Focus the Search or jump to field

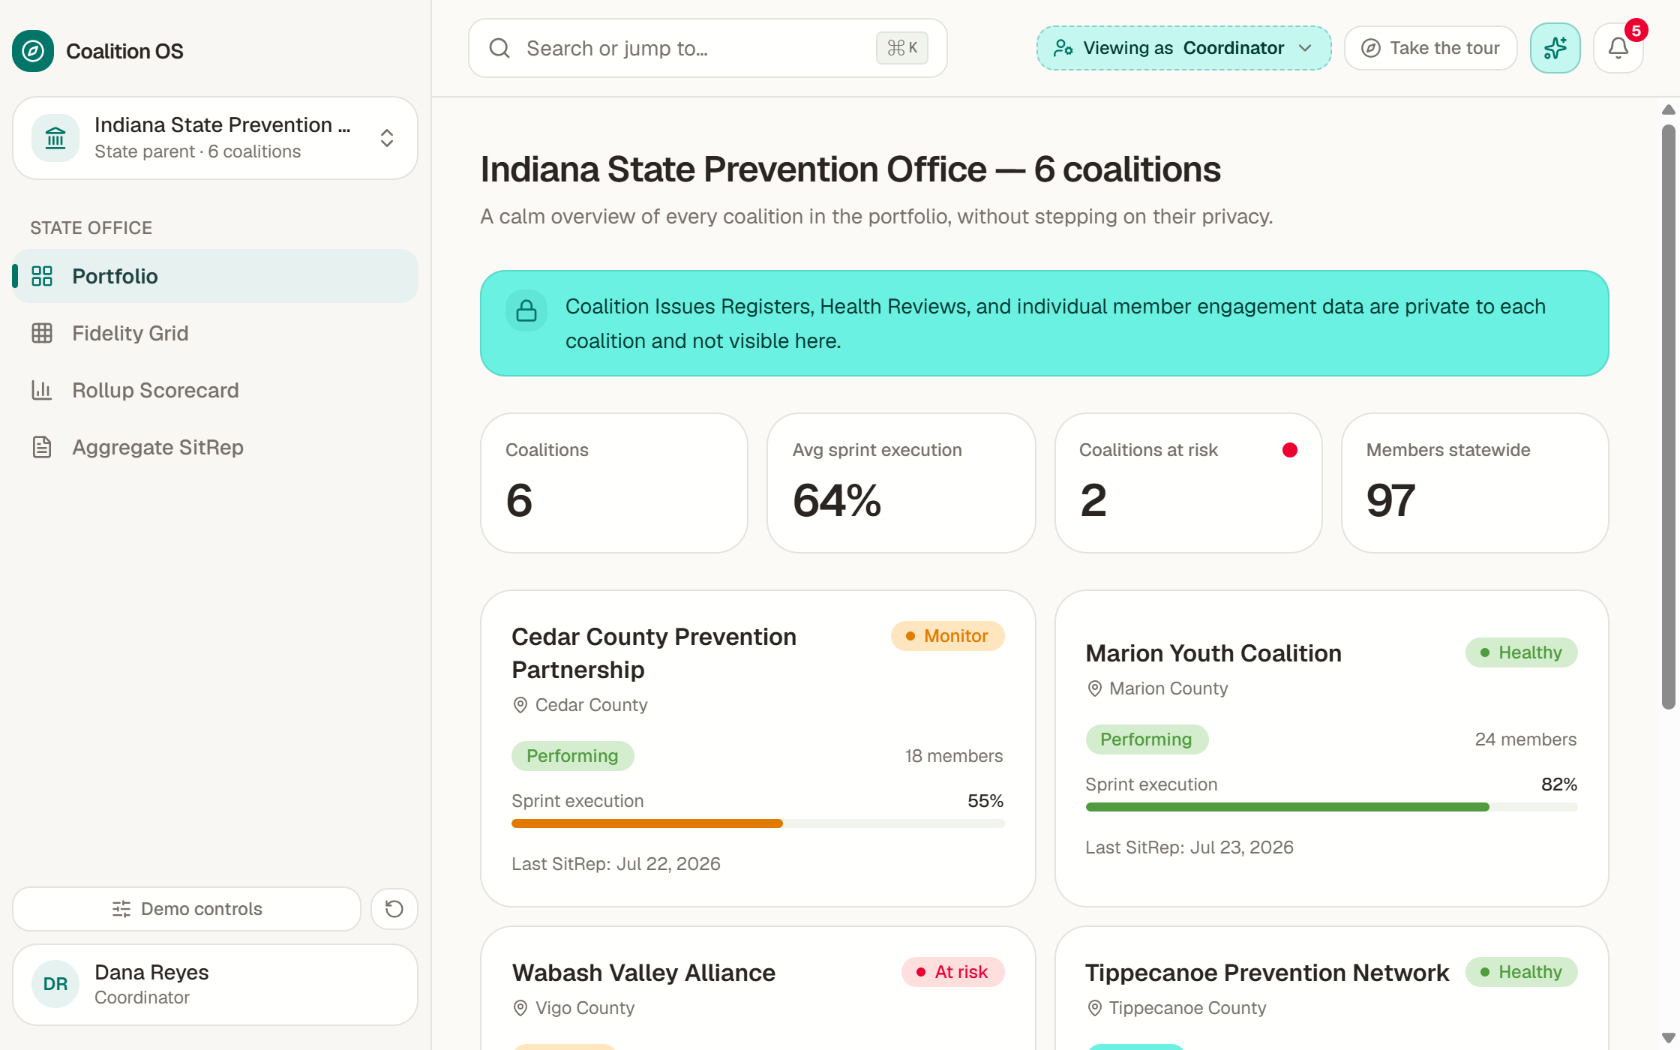click(x=708, y=48)
